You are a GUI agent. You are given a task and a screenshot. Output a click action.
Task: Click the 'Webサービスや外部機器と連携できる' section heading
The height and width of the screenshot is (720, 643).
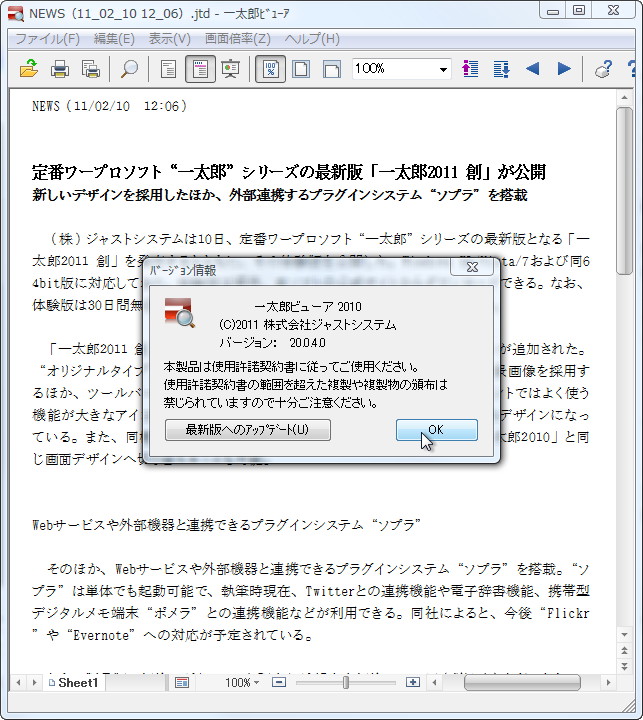pyautogui.click(x=226, y=524)
